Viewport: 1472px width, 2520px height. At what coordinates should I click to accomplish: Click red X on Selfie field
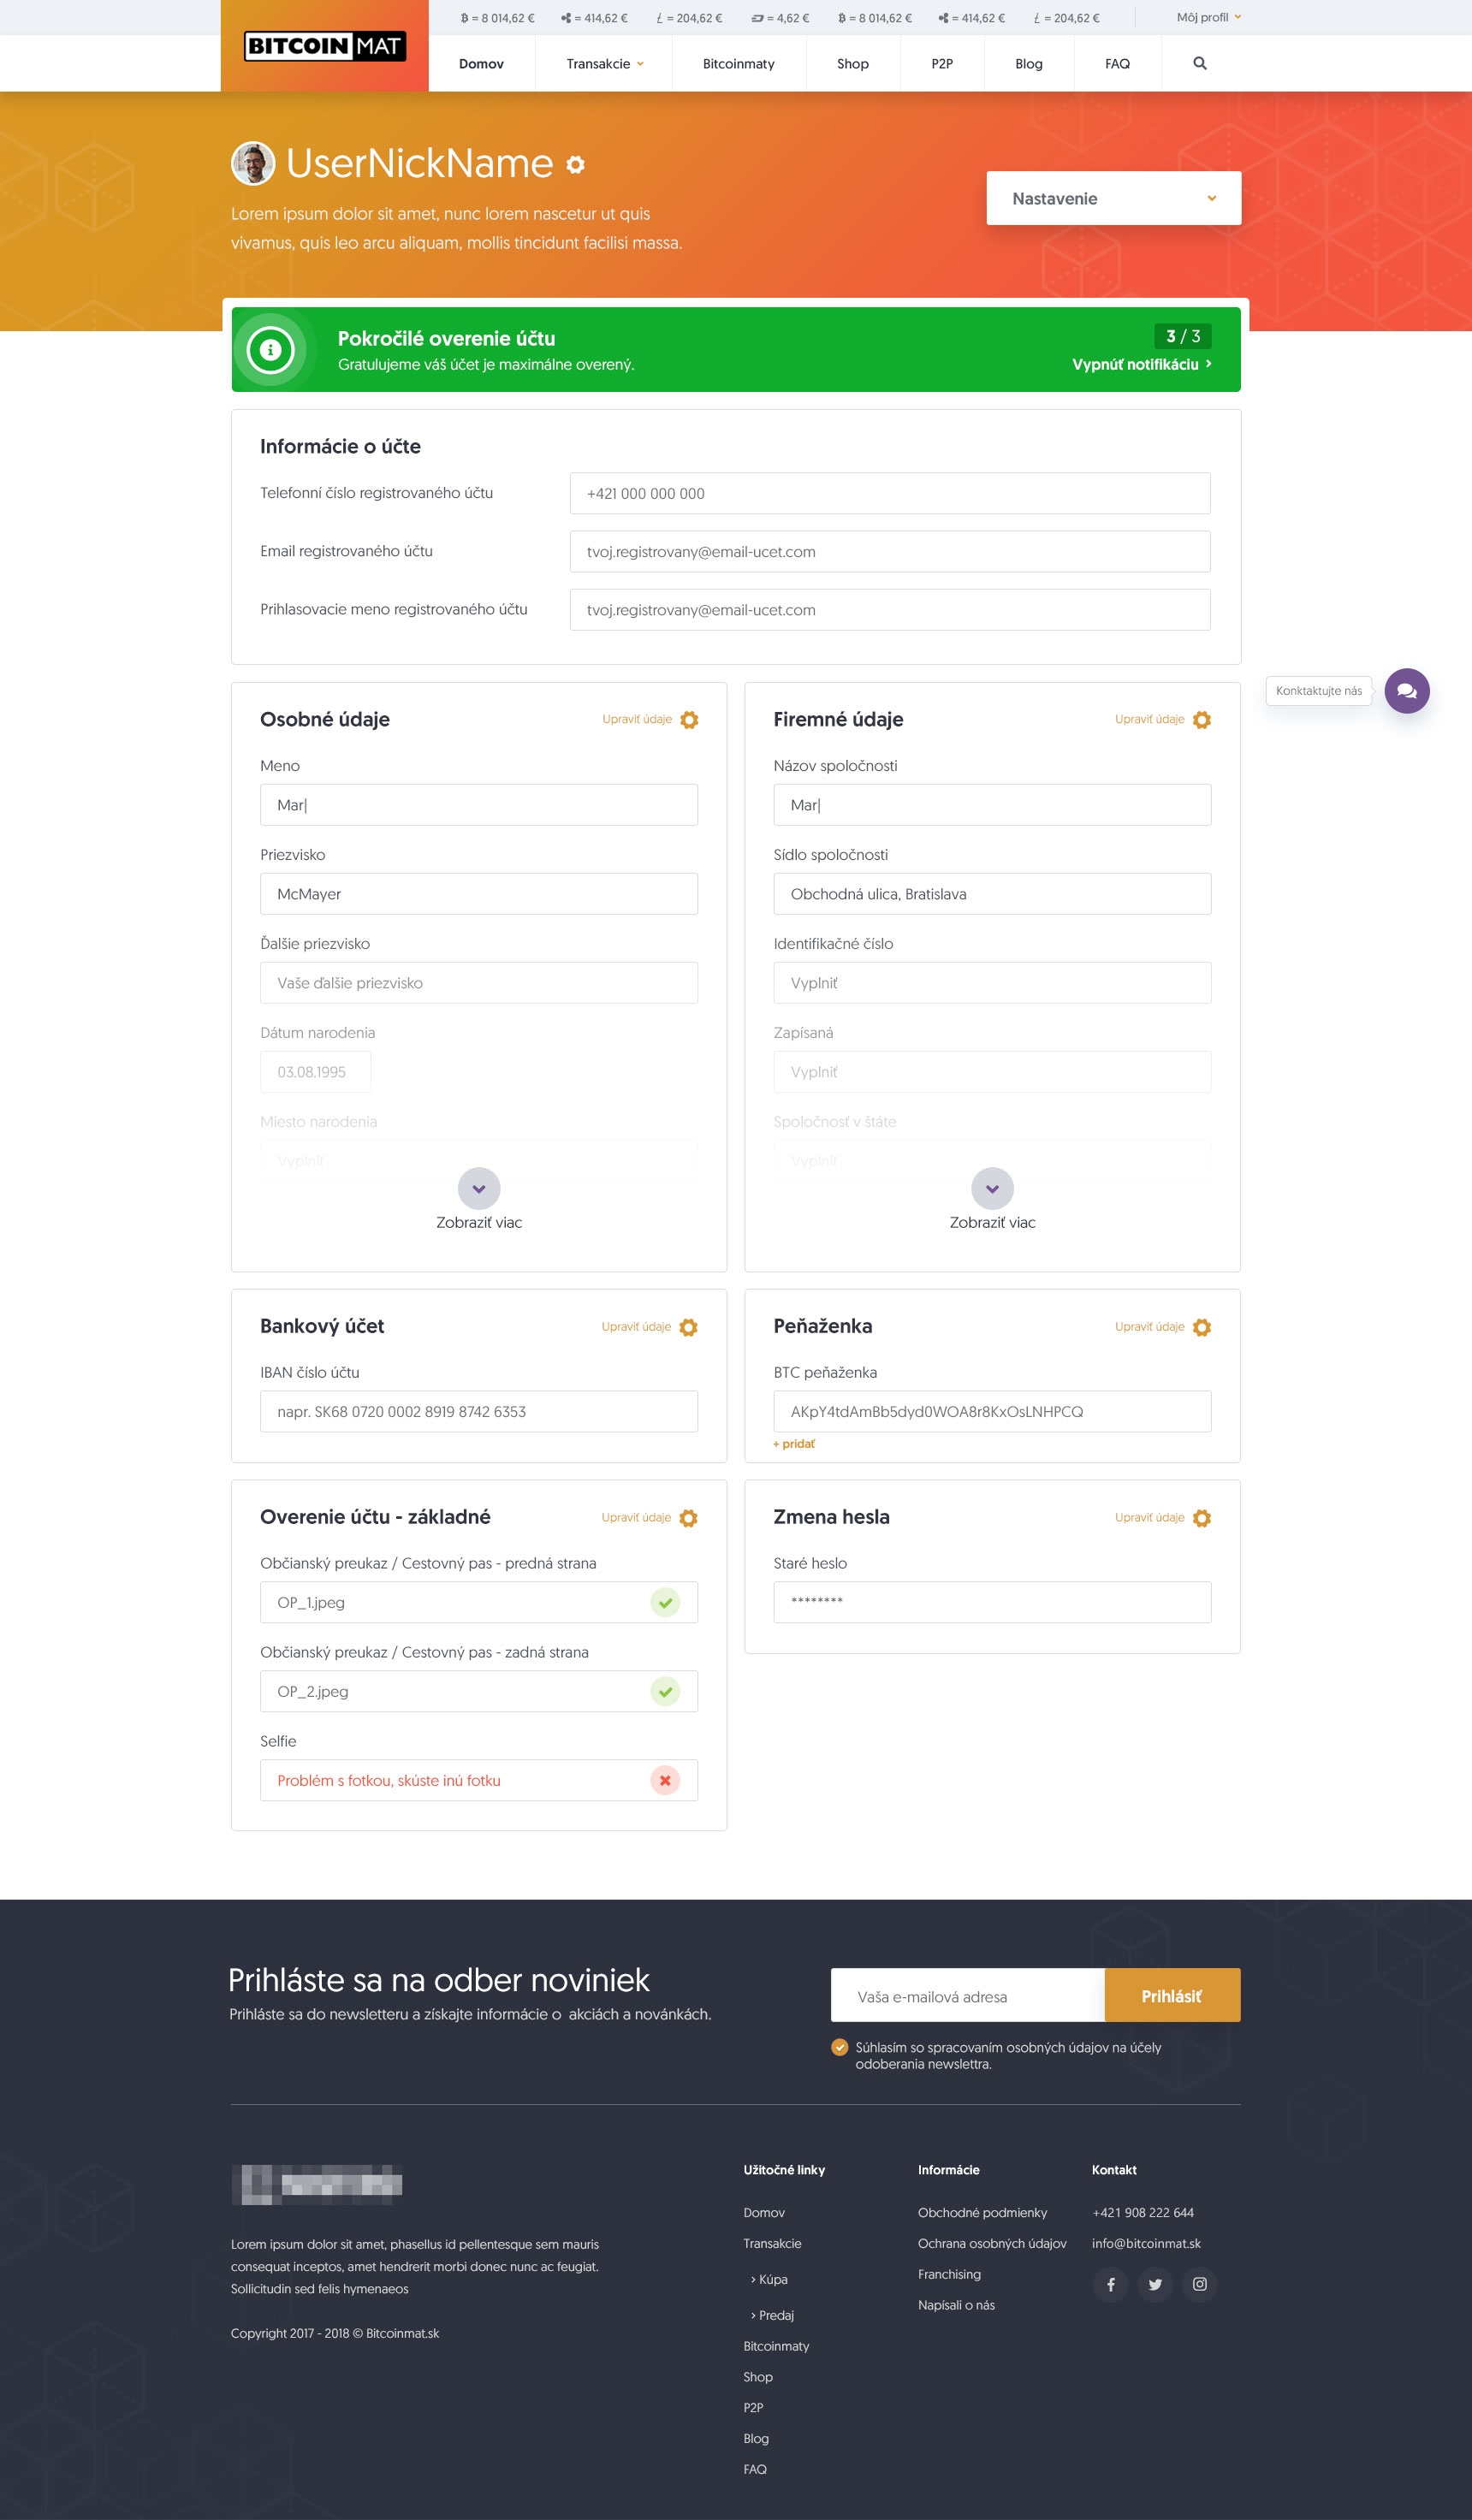[x=665, y=1780]
